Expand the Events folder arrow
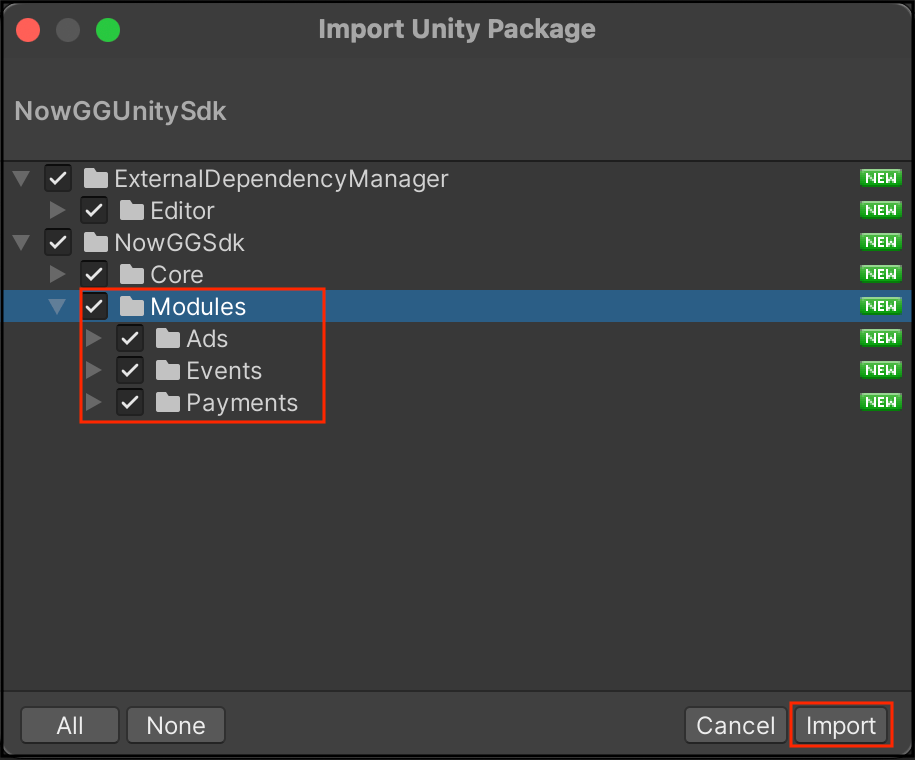 pos(94,371)
